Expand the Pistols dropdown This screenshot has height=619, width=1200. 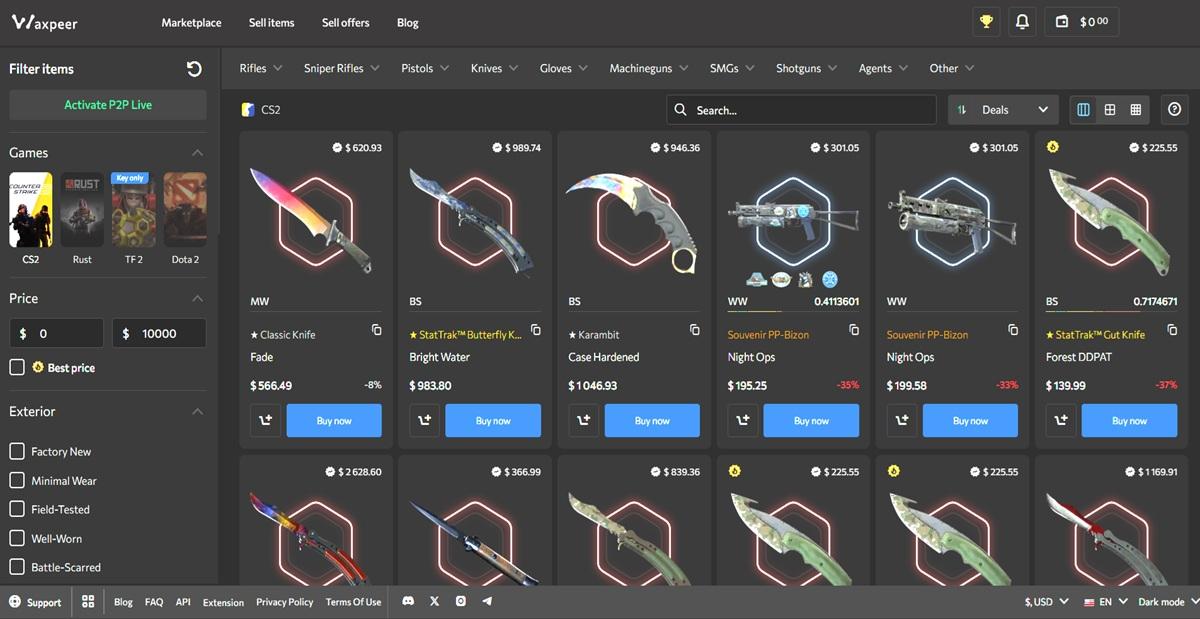coord(425,68)
